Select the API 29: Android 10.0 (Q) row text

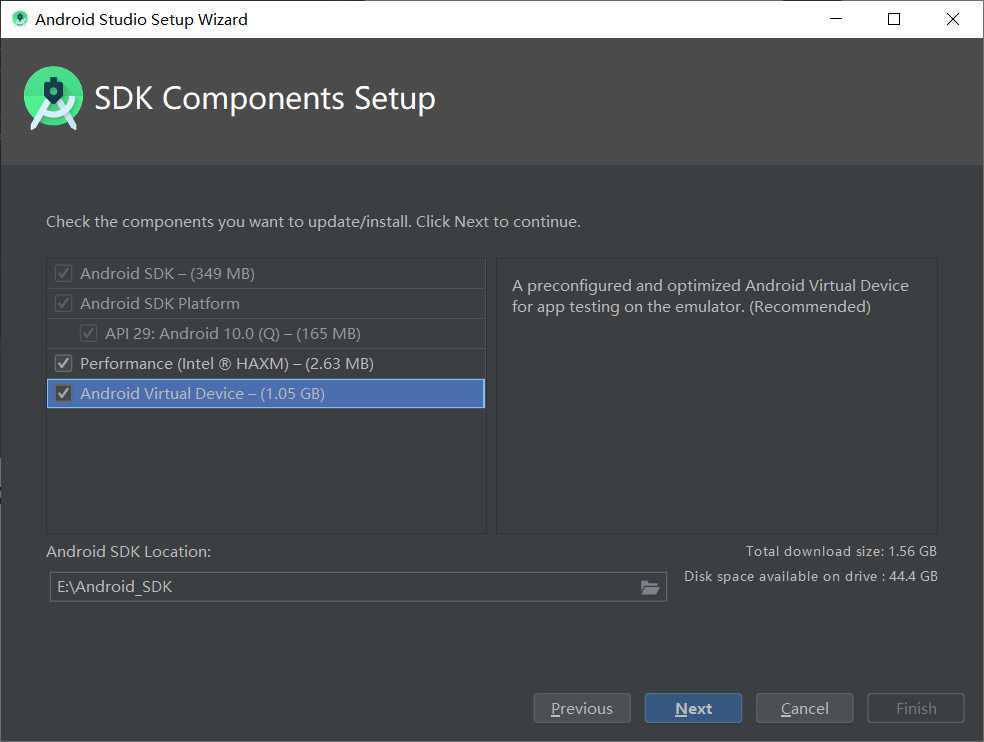tap(233, 334)
